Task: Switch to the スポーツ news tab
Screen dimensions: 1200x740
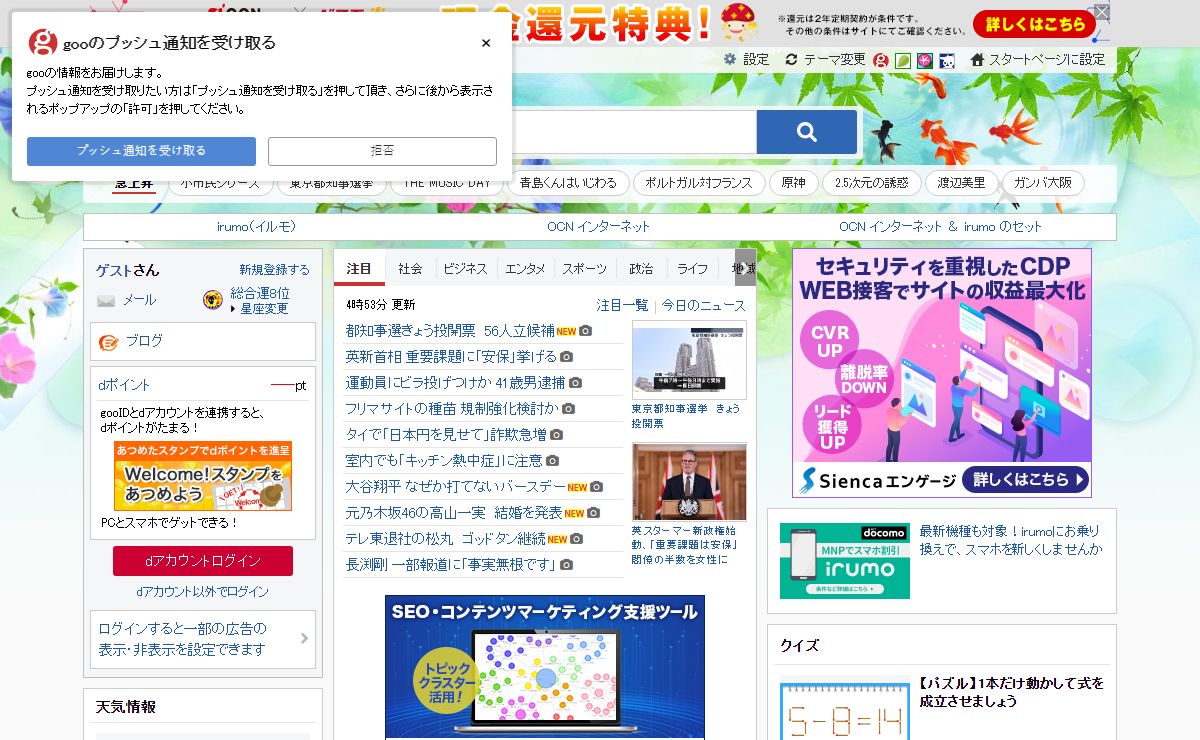Action: 584,268
